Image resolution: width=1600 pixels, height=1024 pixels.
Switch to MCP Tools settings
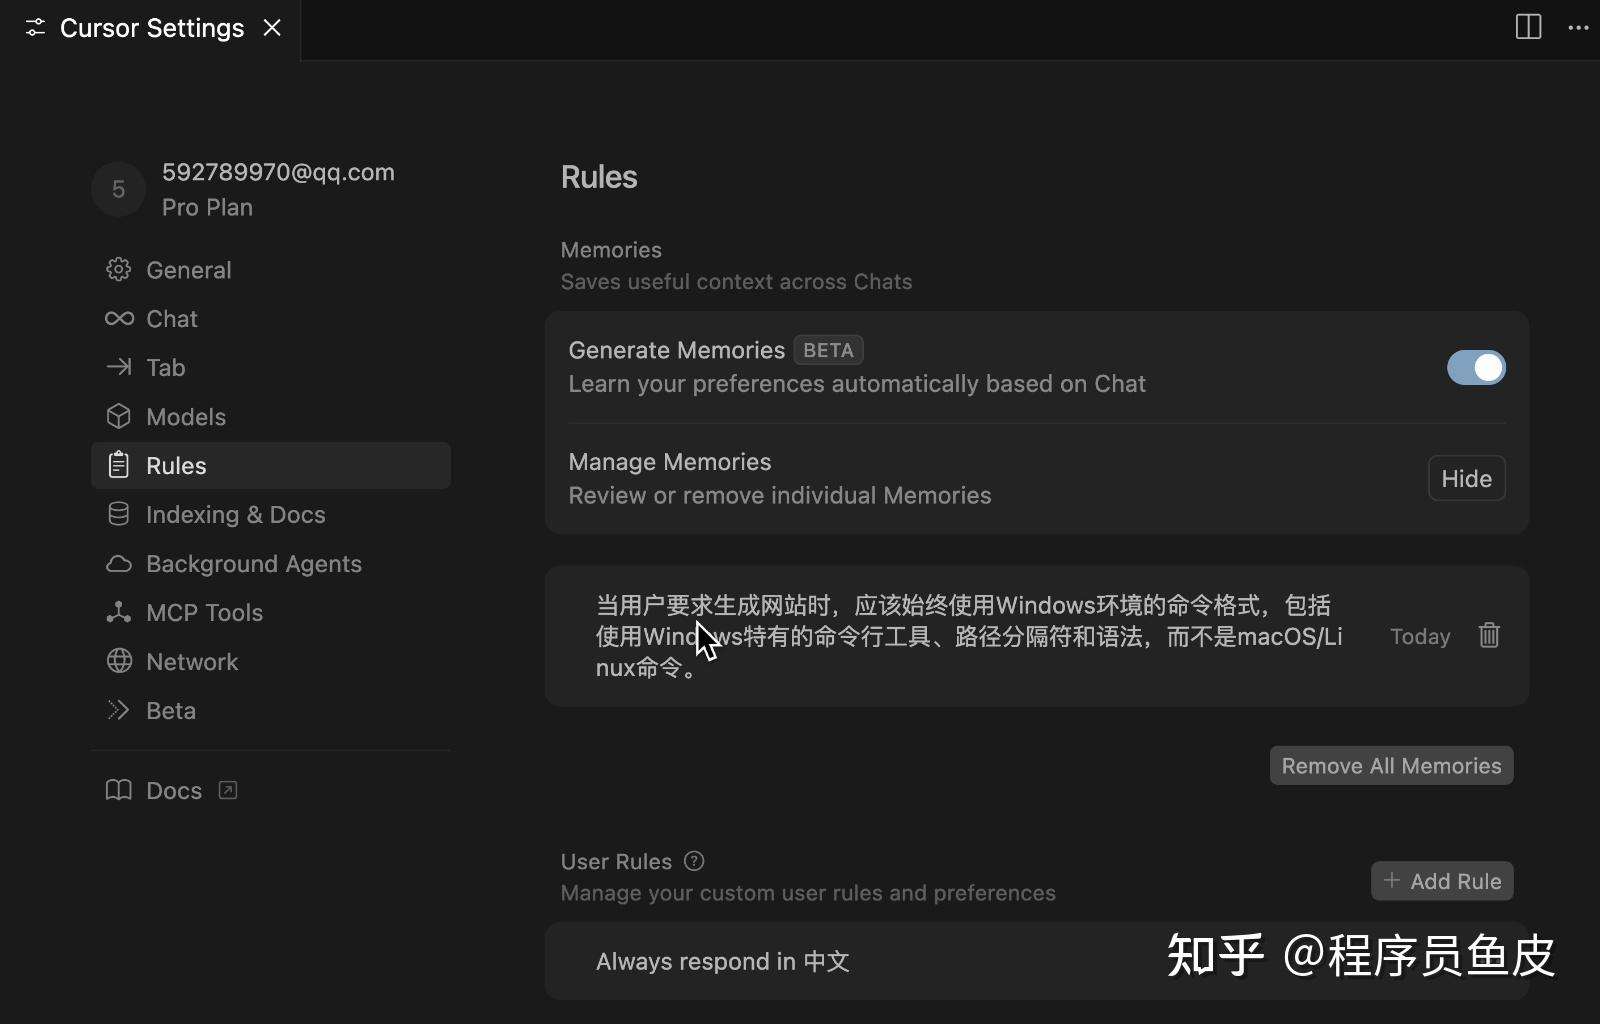(x=270, y=613)
